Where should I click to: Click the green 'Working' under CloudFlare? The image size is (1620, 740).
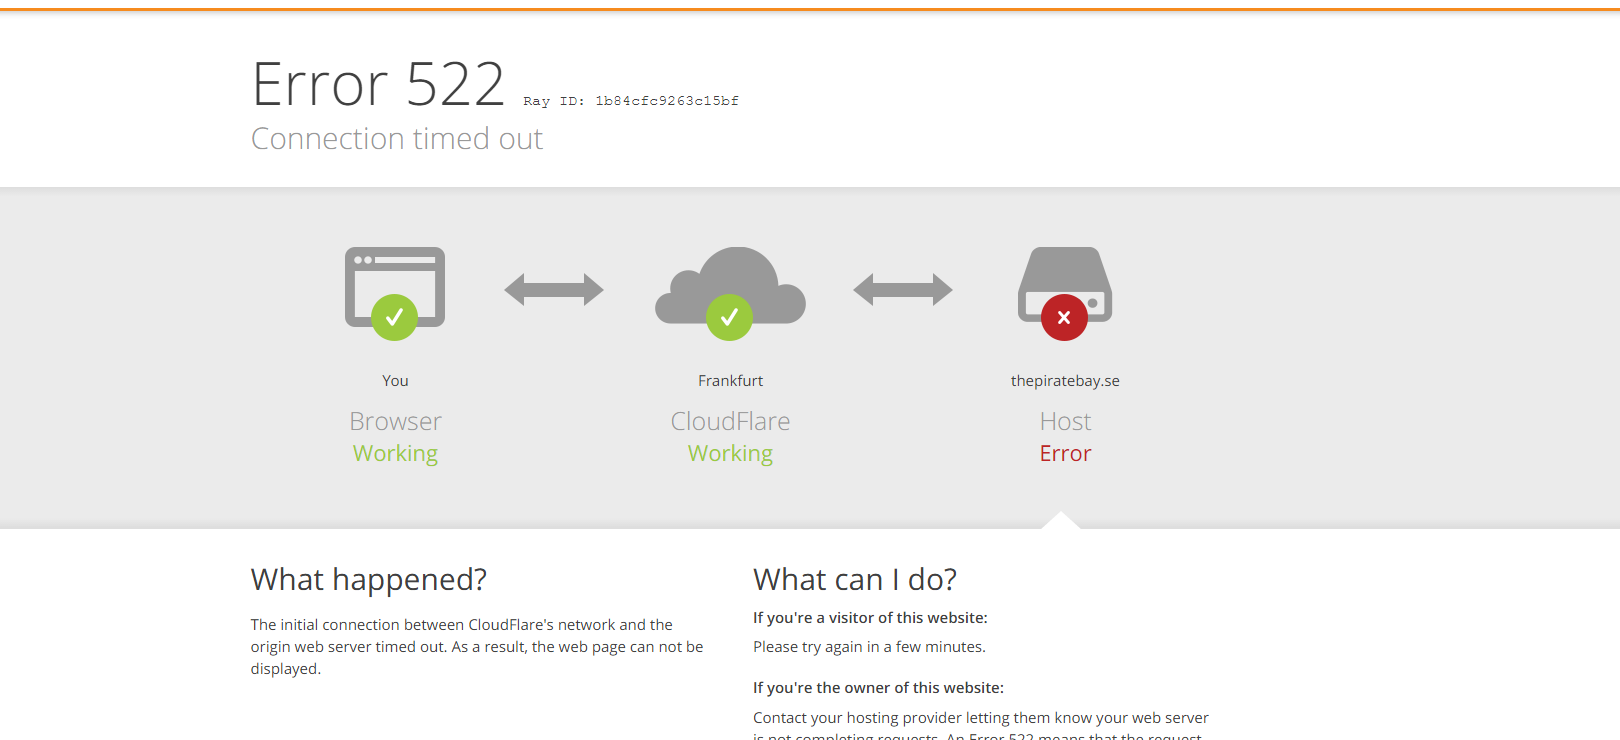(x=730, y=454)
